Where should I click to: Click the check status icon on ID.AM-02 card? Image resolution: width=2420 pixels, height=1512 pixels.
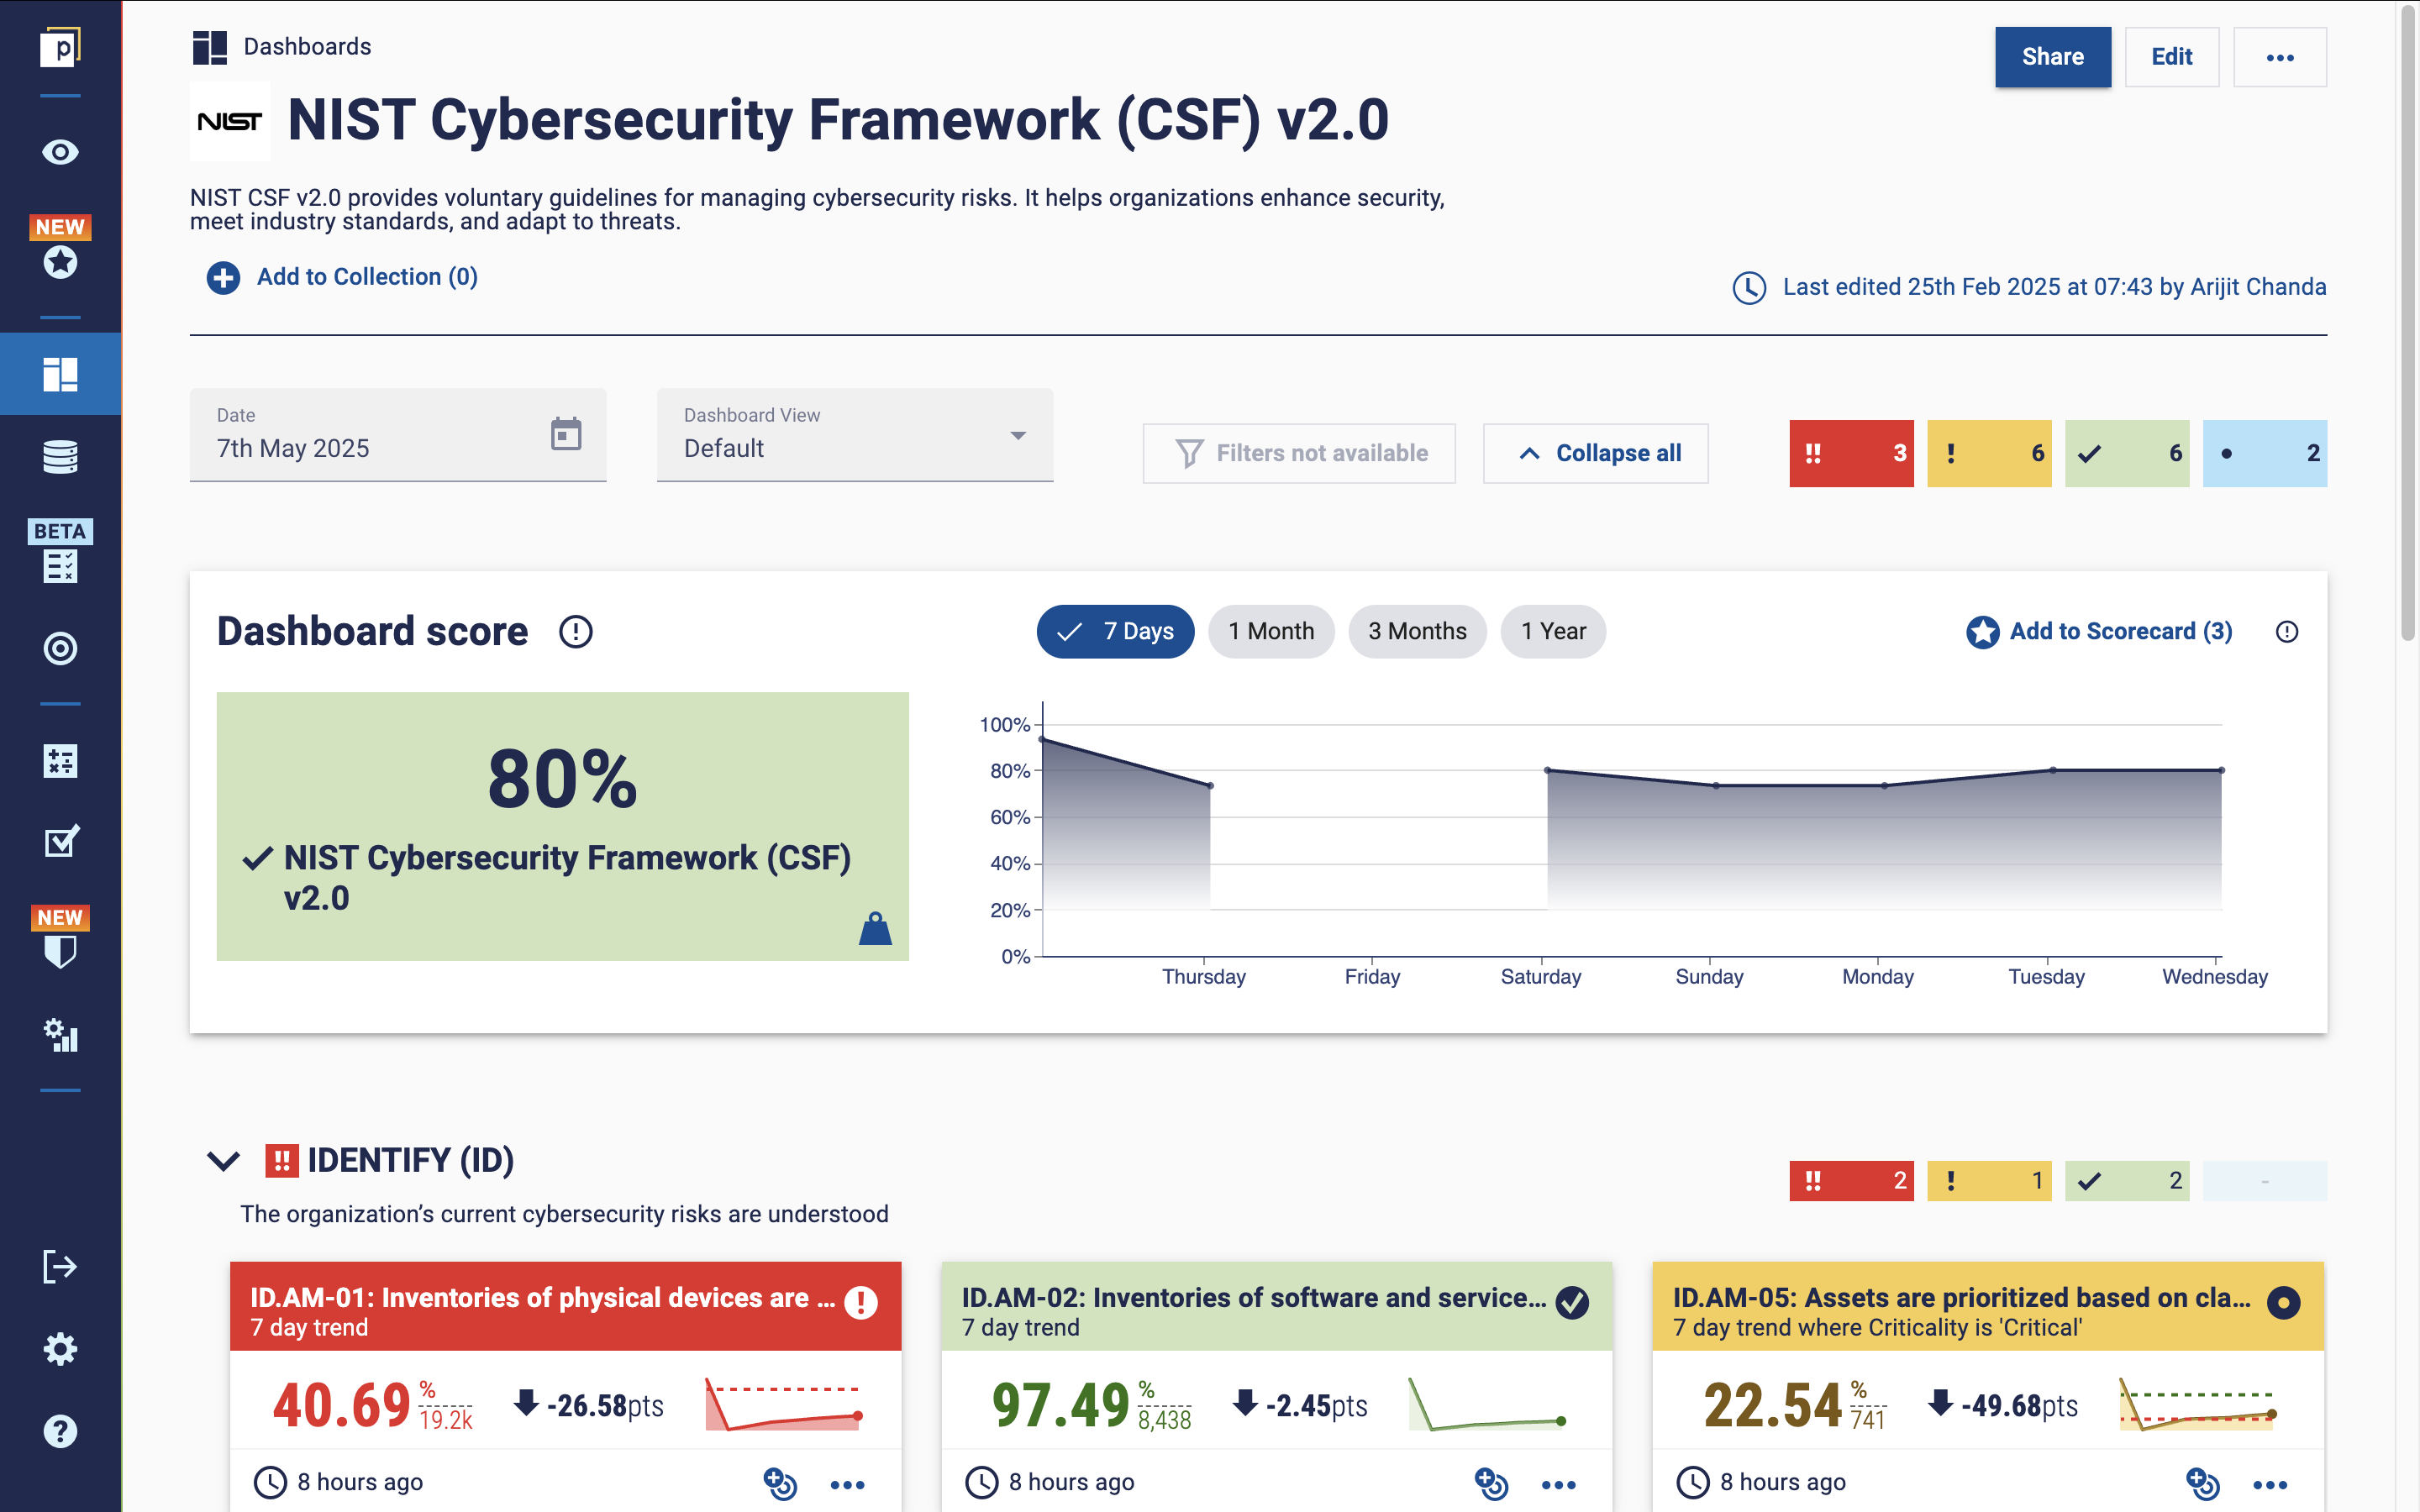1572,1302
